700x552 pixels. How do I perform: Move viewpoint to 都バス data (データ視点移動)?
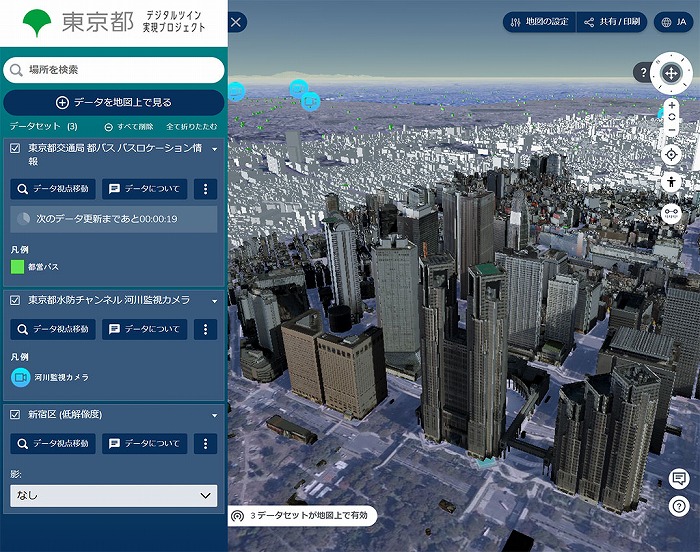click(53, 189)
